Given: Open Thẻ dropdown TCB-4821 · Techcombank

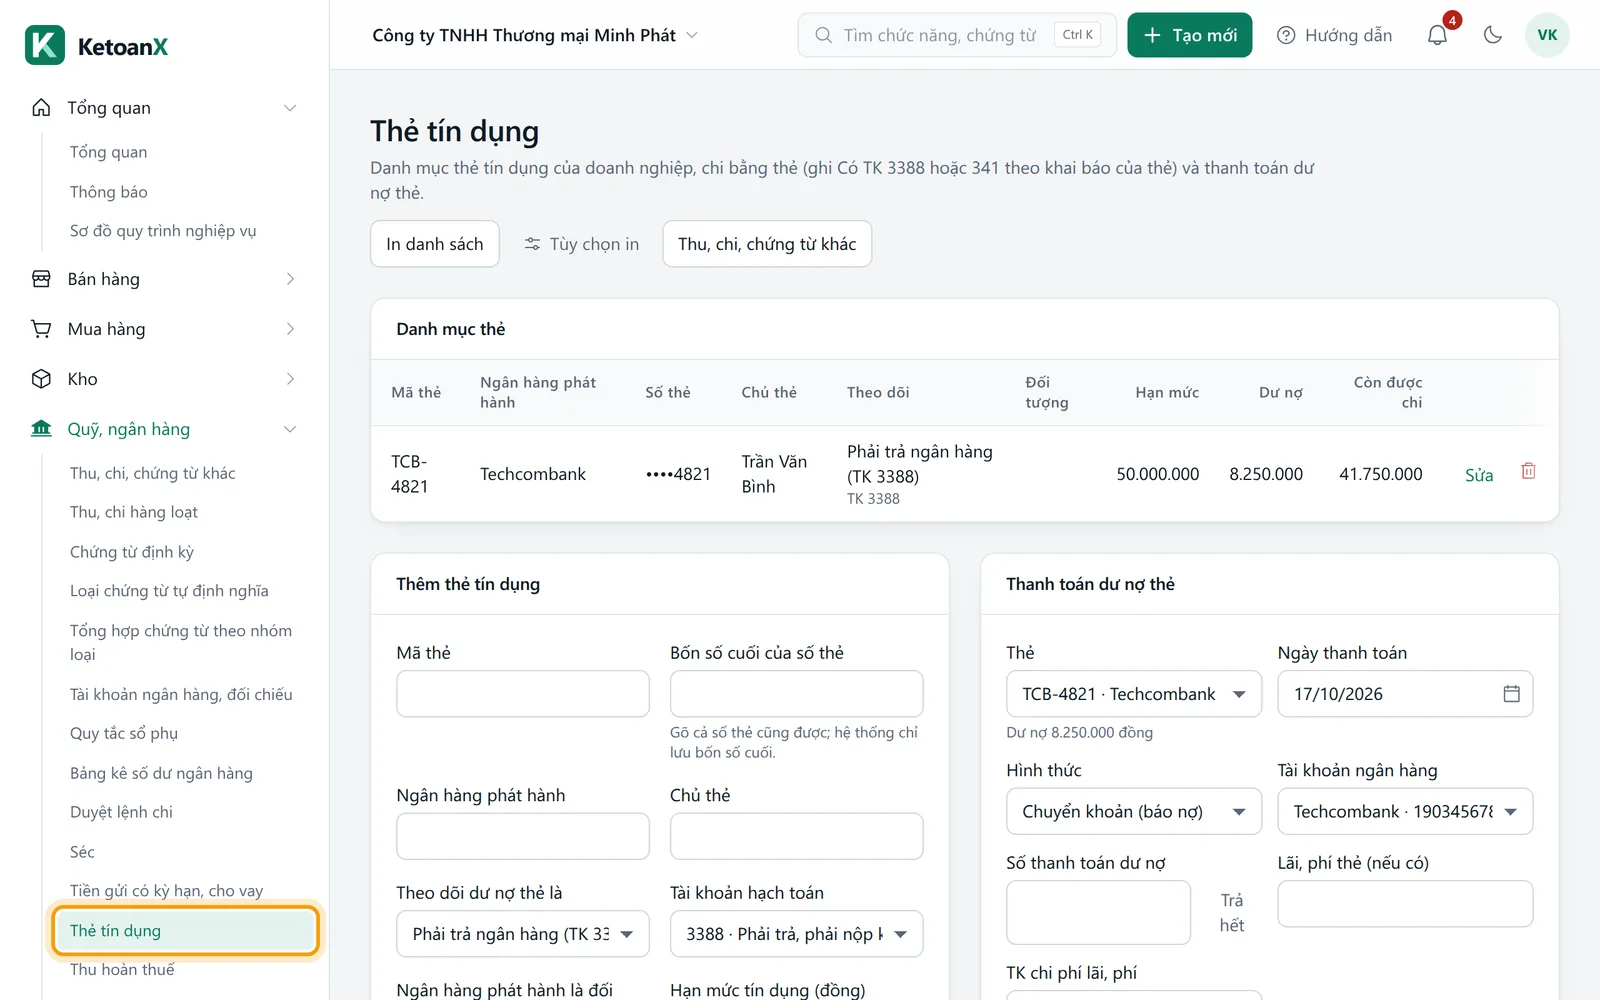Looking at the screenshot, I should 1134,694.
